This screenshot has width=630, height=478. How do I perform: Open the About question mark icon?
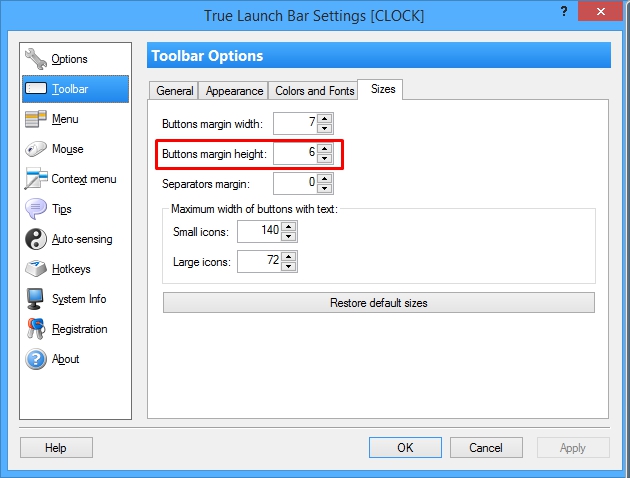click(x=35, y=359)
